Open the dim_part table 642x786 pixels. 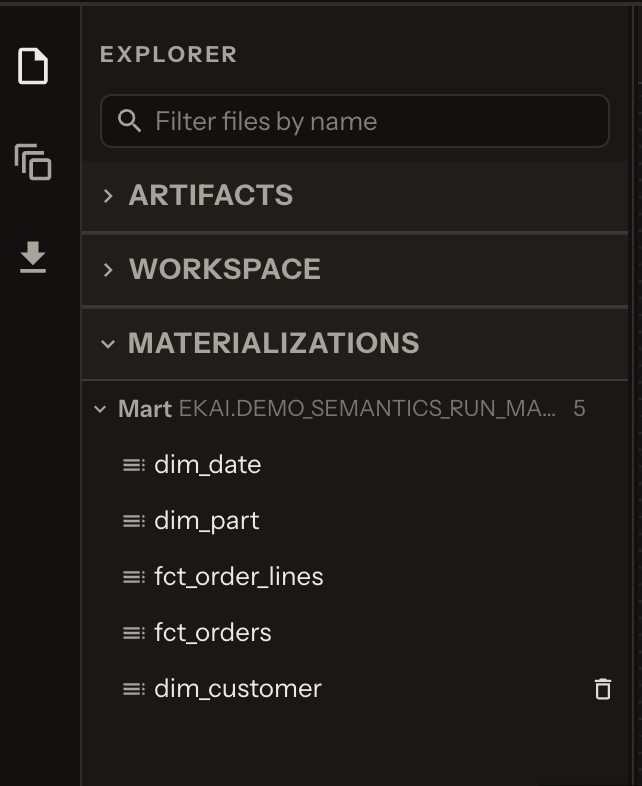pos(206,521)
